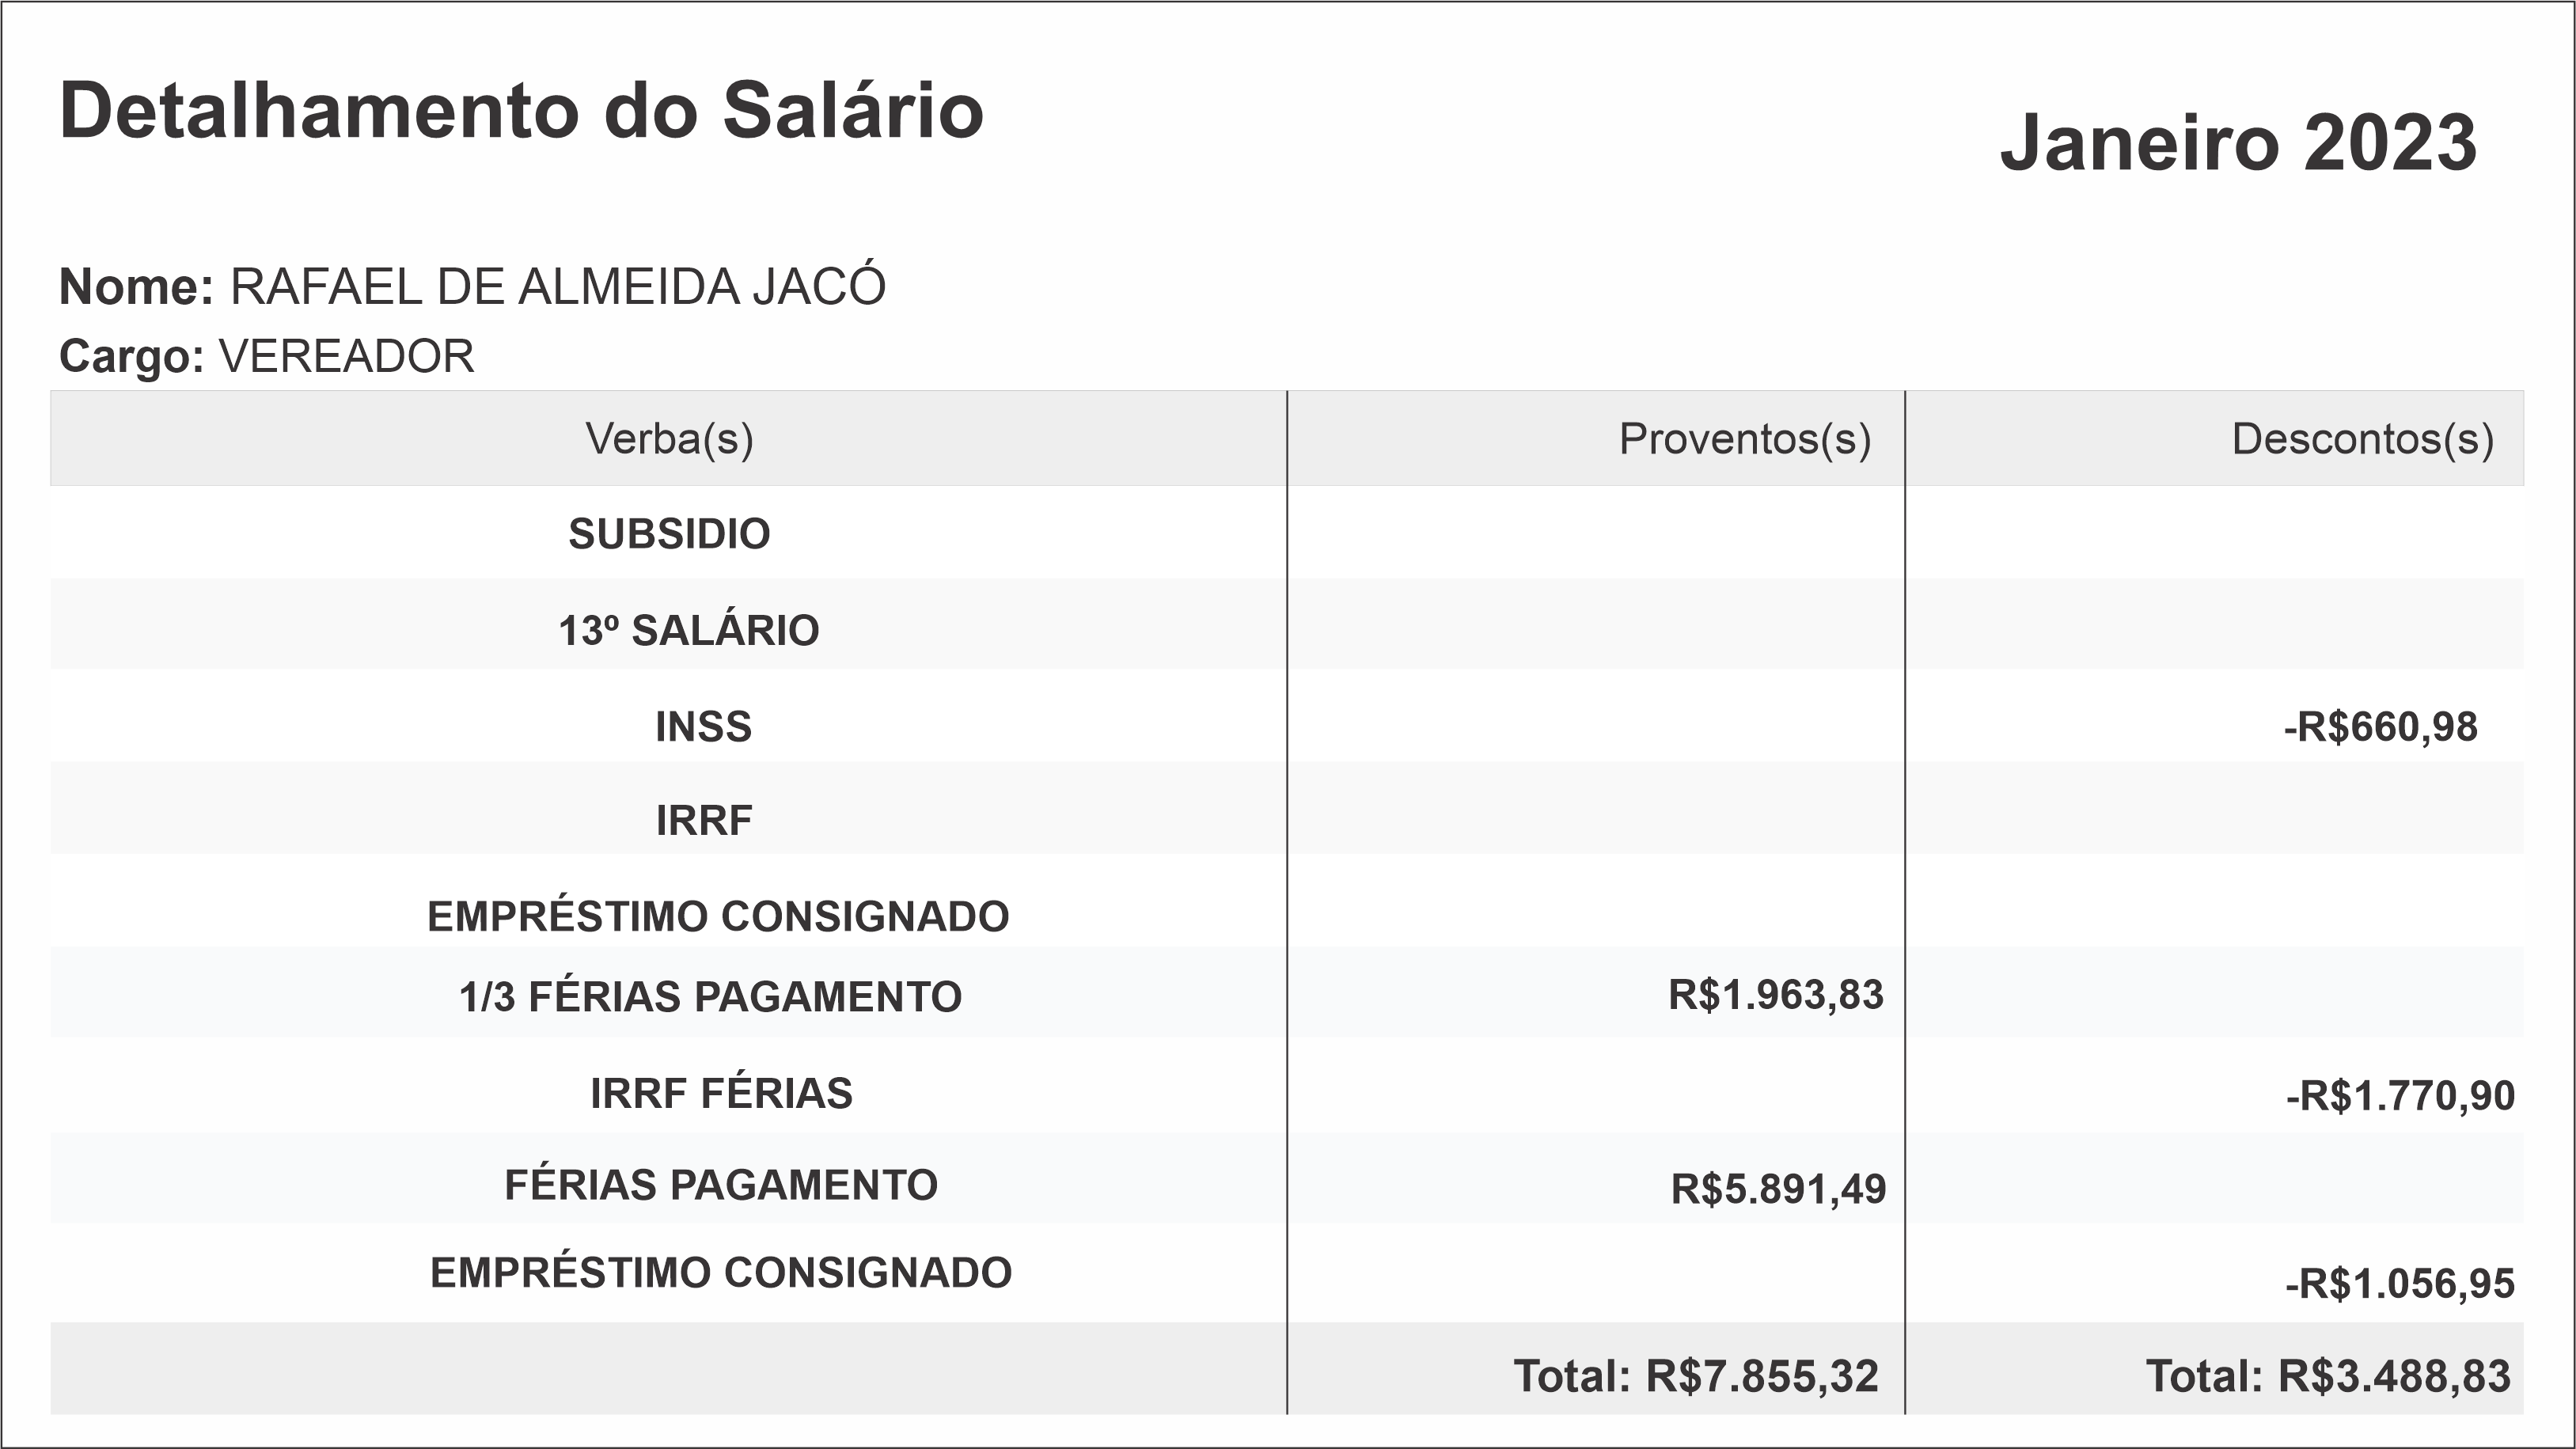
Task: Select the INSS row label
Action: click(703, 727)
